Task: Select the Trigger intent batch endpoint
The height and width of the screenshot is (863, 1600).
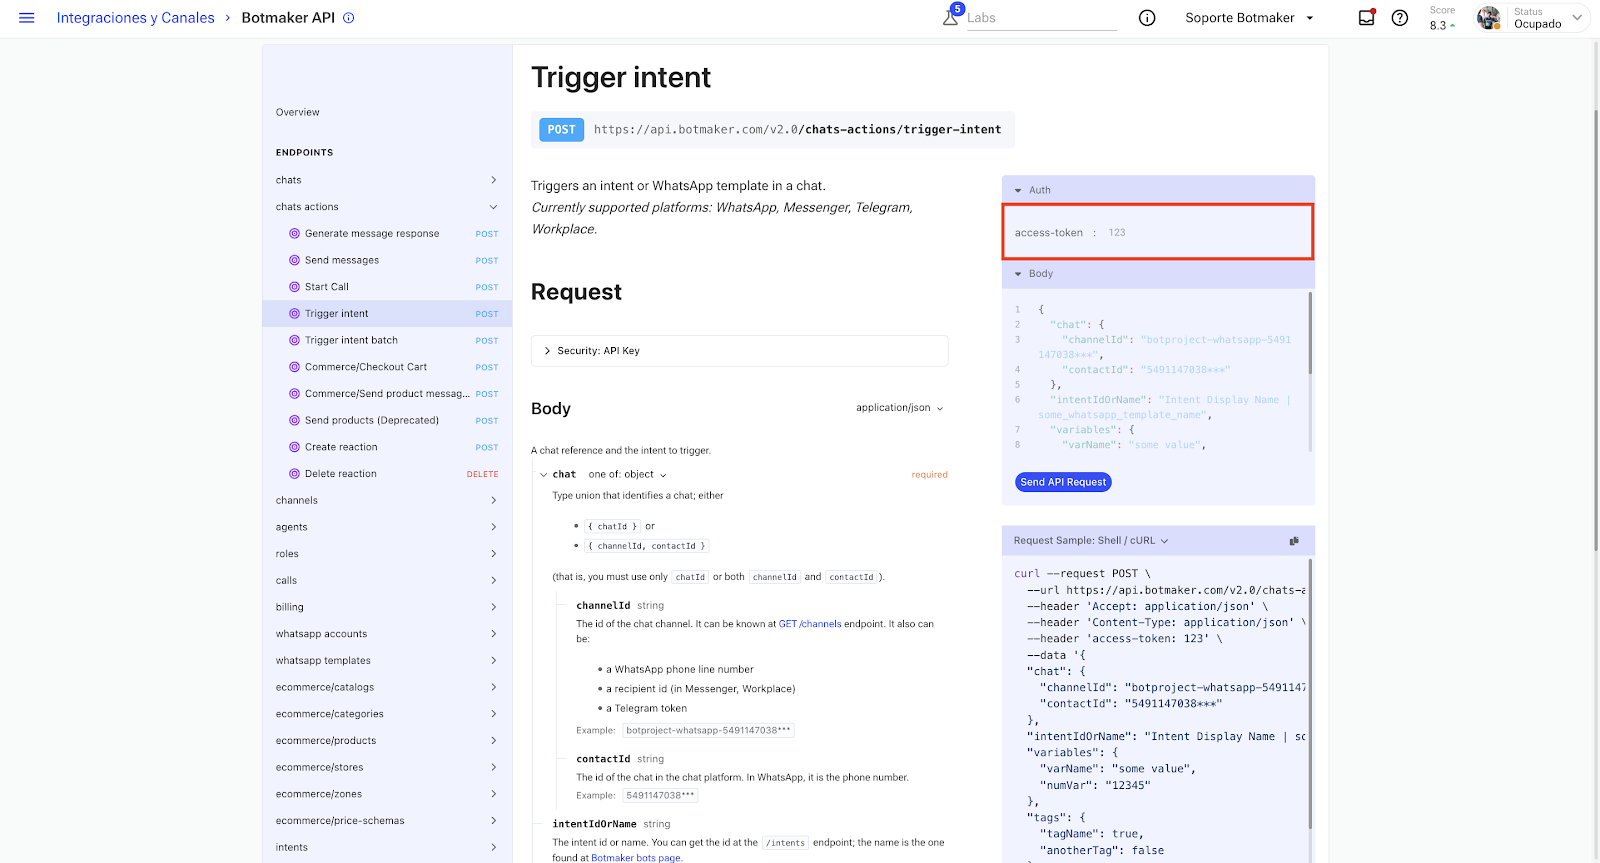Action: [x=387, y=340]
